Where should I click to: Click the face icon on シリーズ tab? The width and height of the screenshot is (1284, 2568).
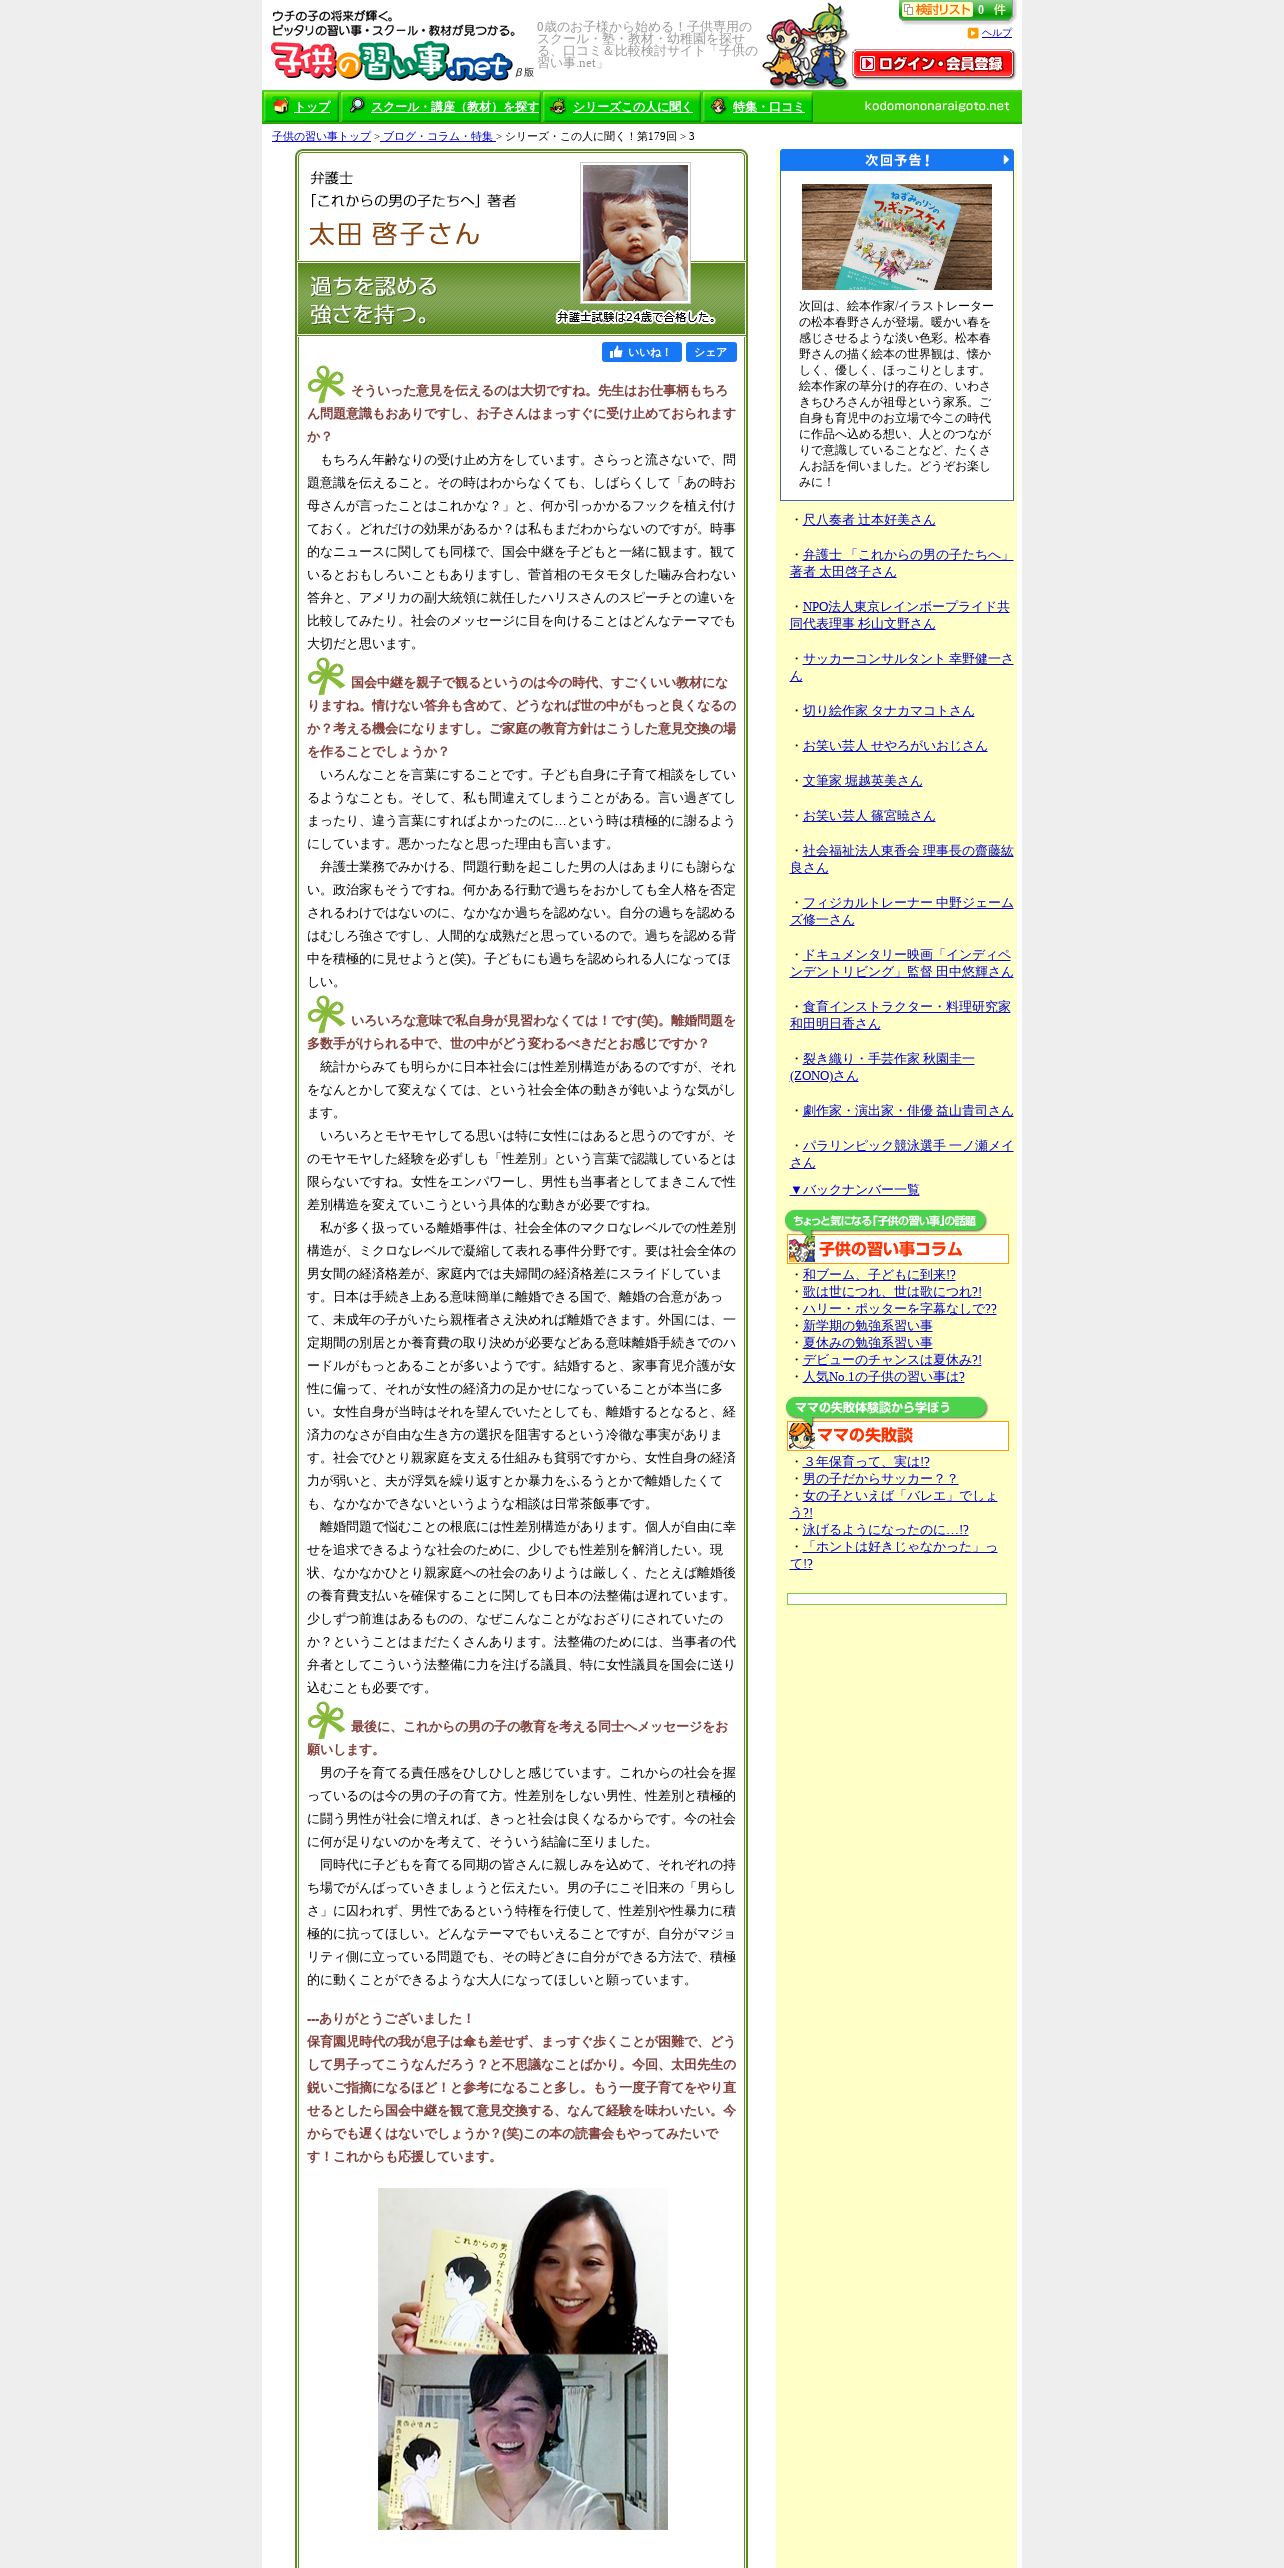pos(558,105)
